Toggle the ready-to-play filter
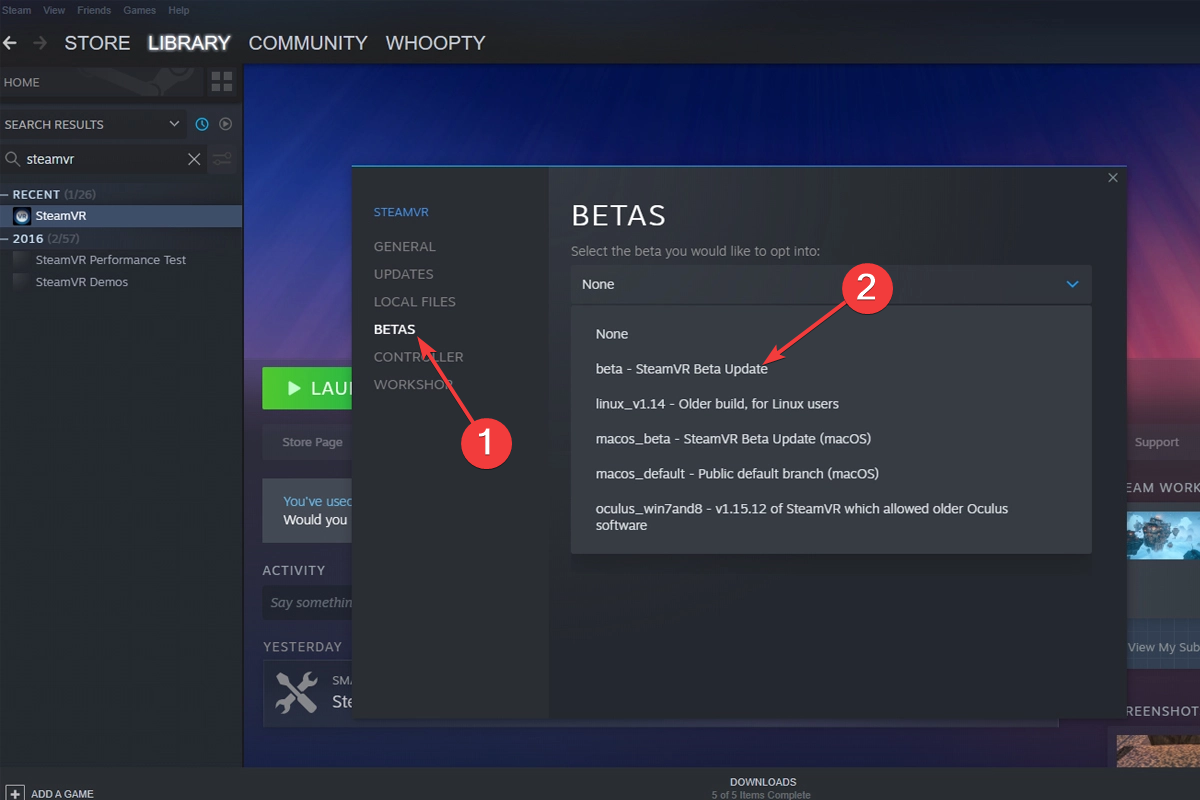This screenshot has height=800, width=1200. [225, 123]
